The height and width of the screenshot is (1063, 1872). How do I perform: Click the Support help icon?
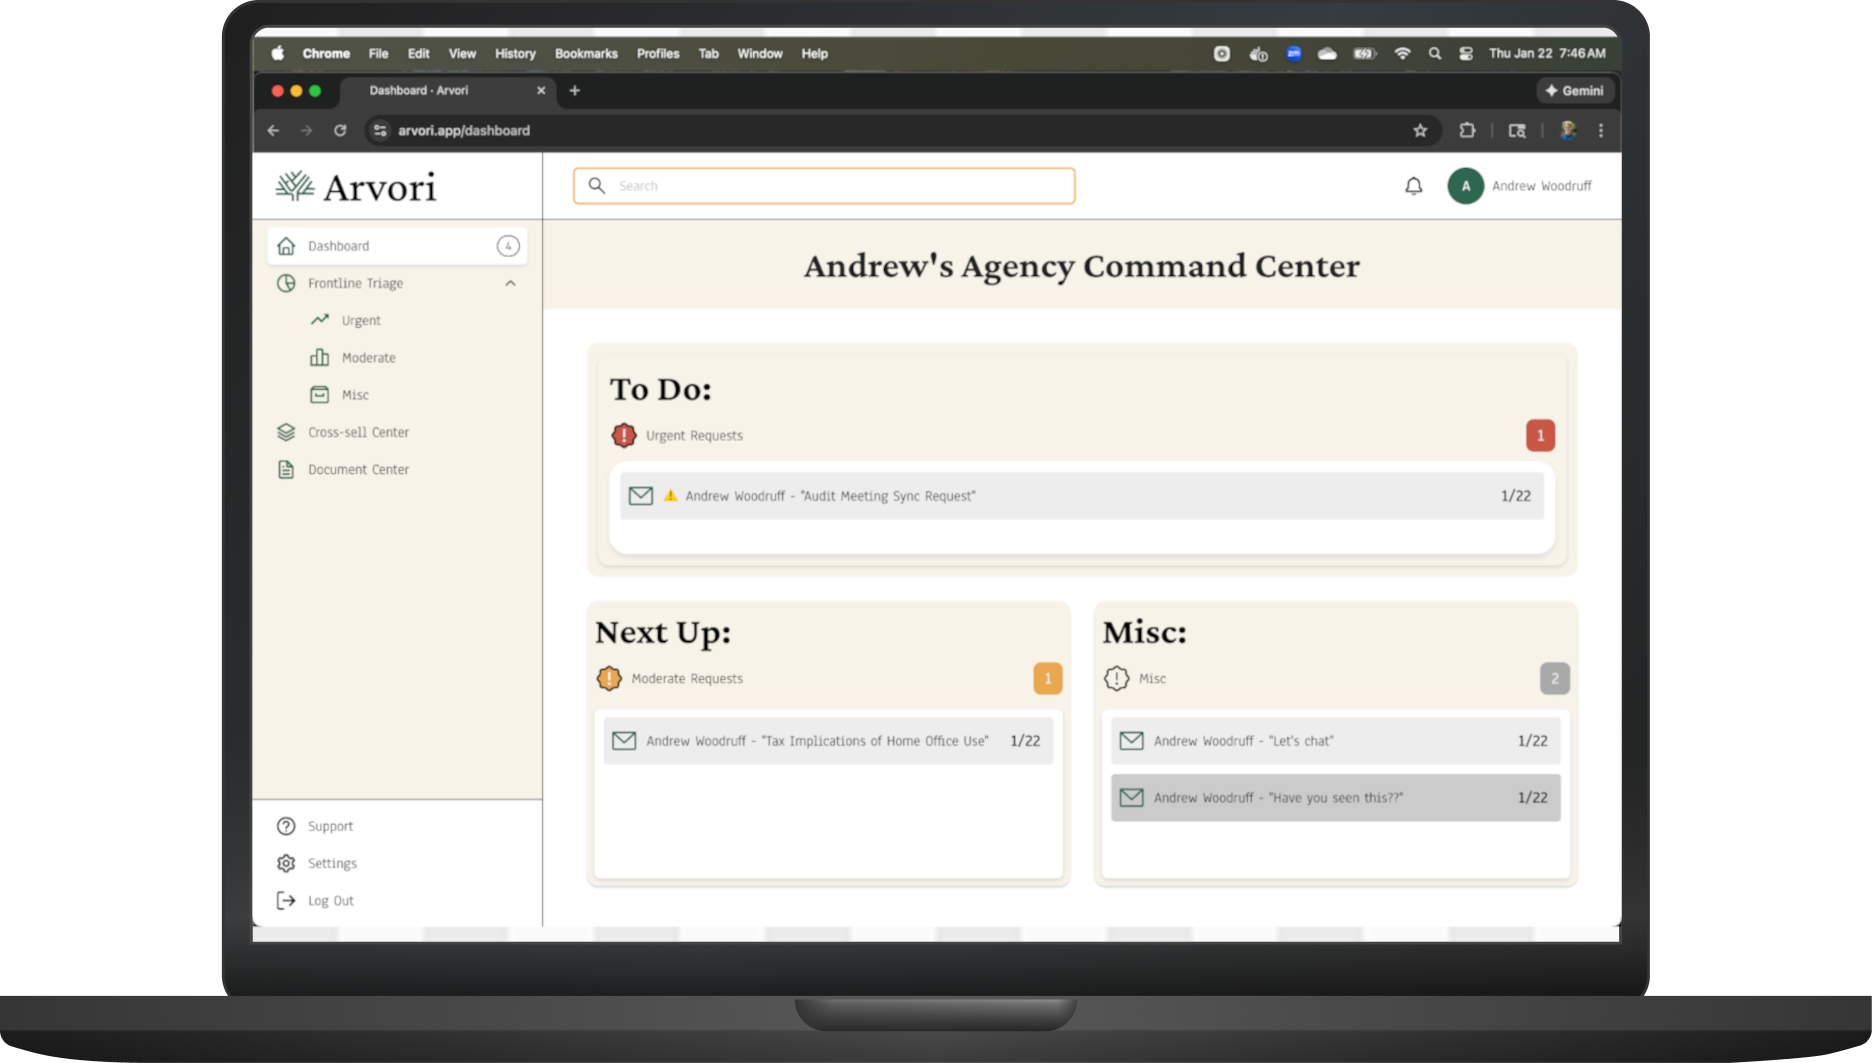click(x=287, y=826)
